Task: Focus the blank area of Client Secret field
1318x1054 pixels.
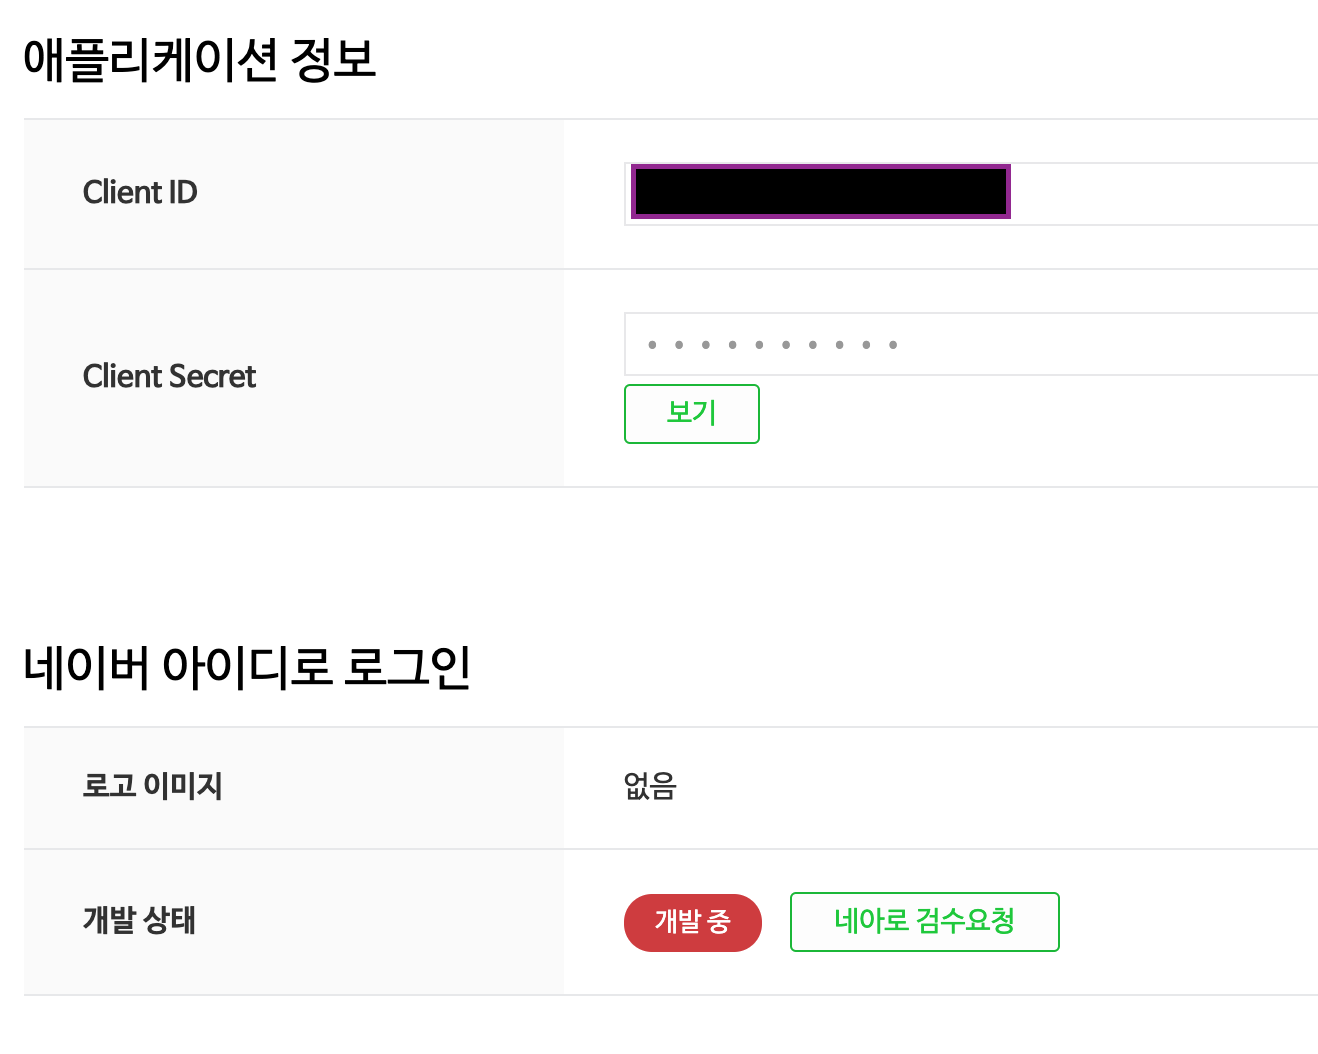Action: (x=1110, y=345)
